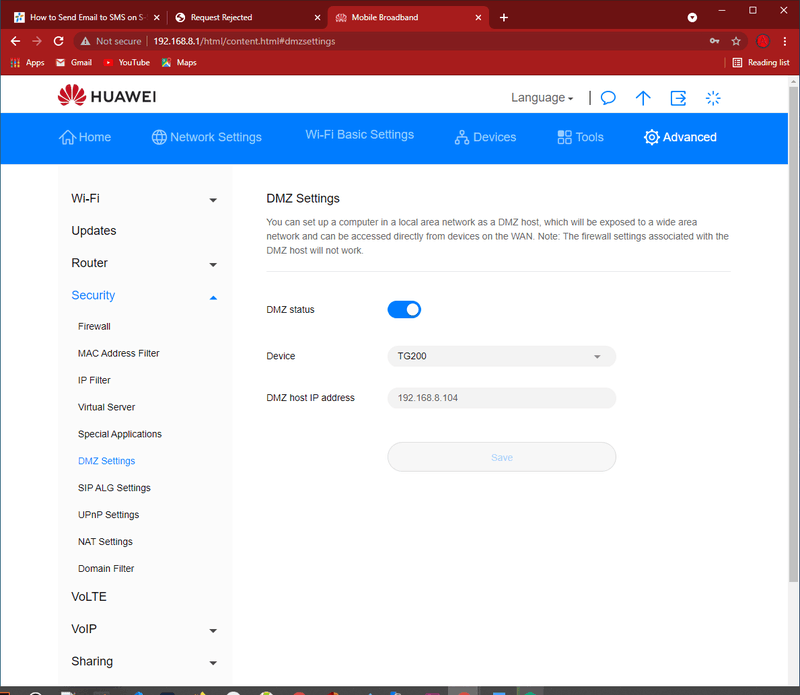Open the Updates sidebar item
This screenshot has height=695, width=800.
(94, 231)
